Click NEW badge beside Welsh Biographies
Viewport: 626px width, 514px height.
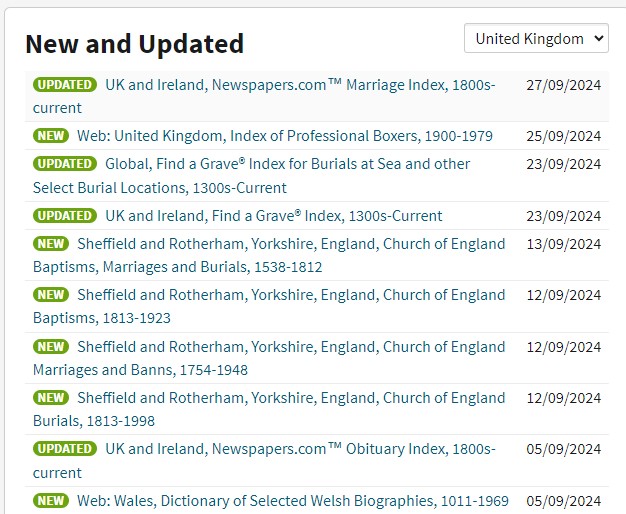50,500
